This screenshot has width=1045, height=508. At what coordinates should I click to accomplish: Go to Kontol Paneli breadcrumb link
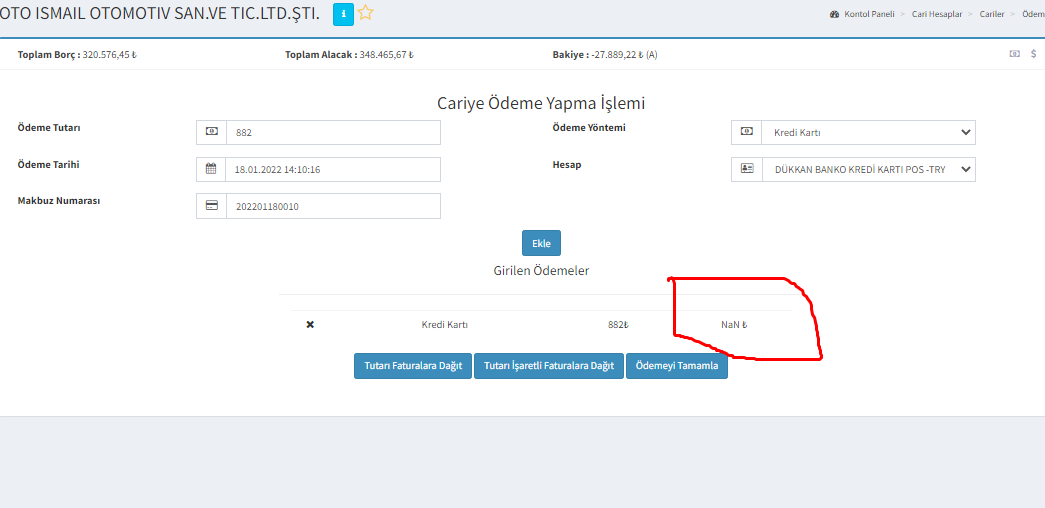coord(869,15)
